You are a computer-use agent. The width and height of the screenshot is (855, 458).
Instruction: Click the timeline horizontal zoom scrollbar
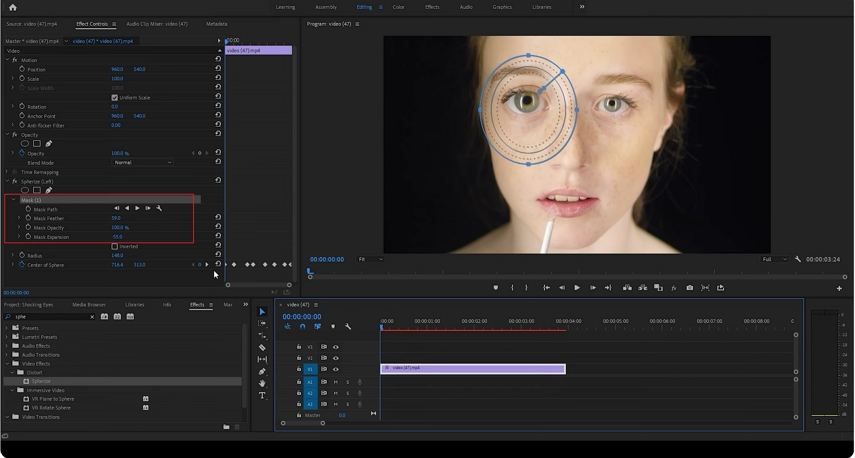(x=303, y=423)
